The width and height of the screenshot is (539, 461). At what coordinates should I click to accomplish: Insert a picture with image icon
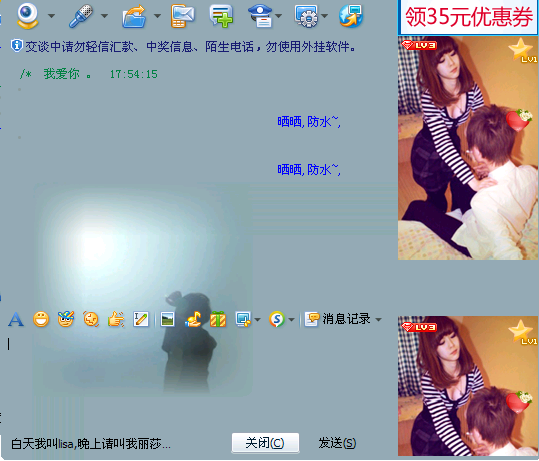pos(167,319)
